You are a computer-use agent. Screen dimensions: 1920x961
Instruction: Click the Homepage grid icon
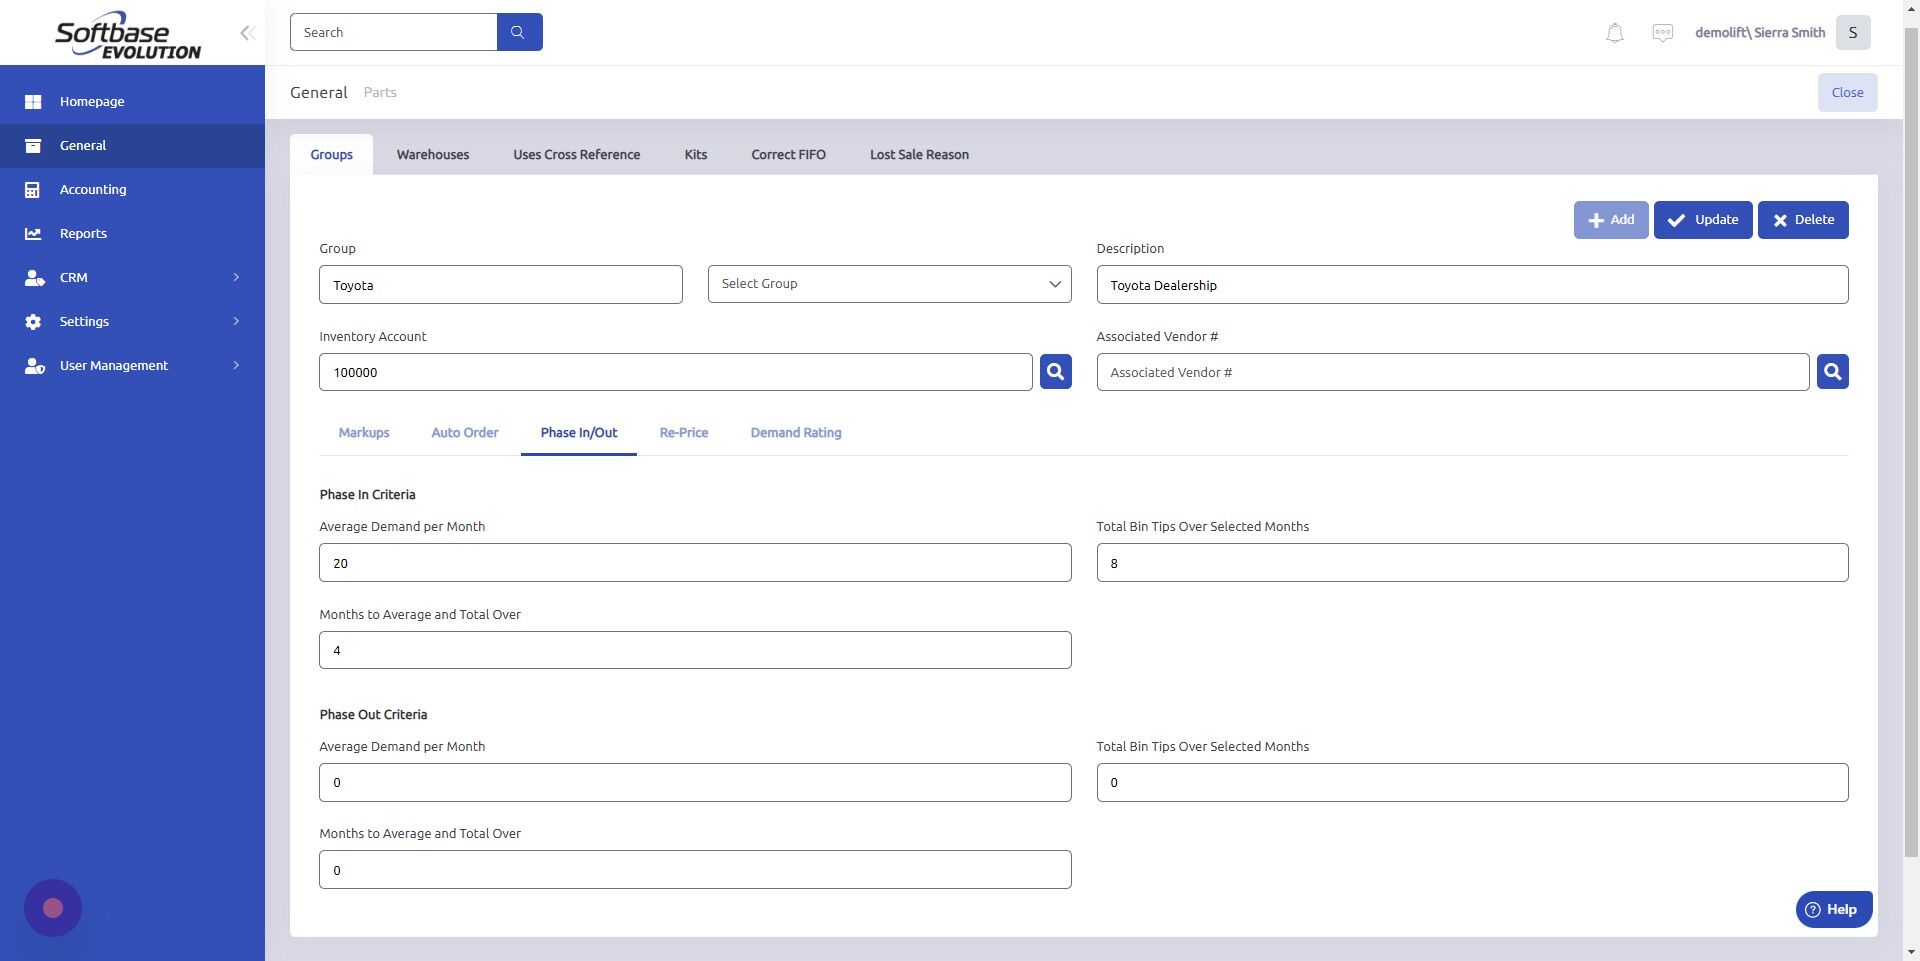click(x=33, y=101)
